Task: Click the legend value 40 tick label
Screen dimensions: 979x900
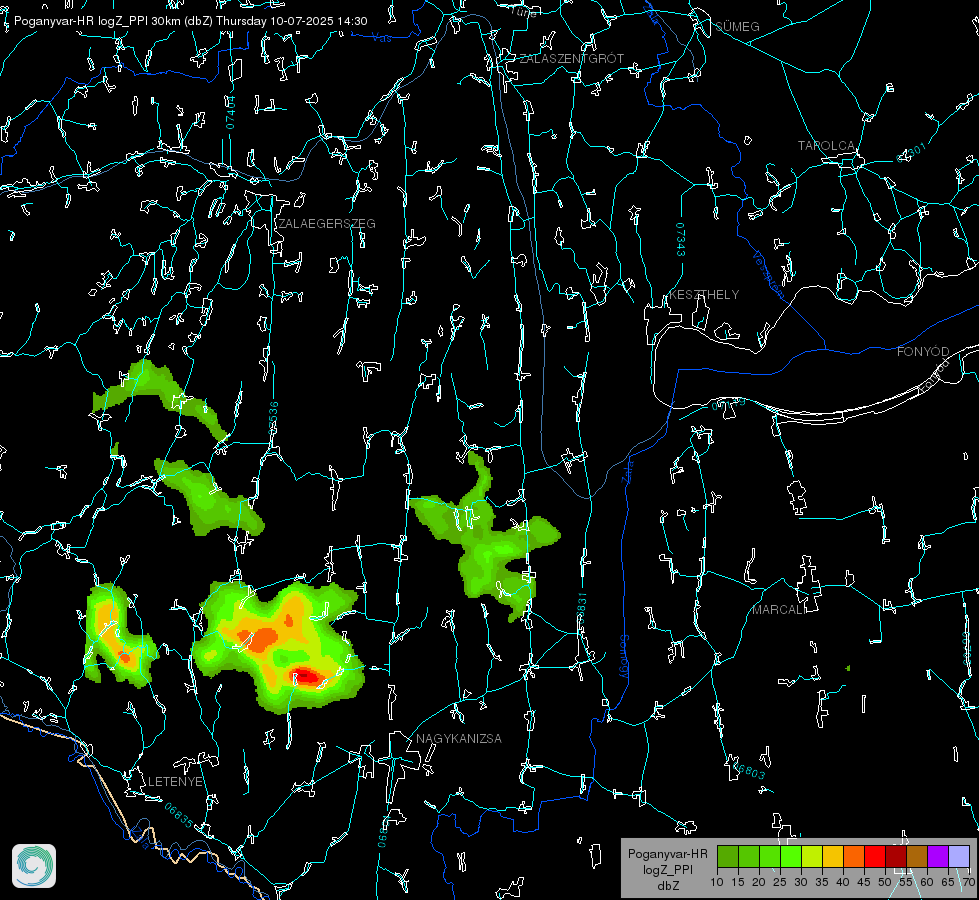Action: 843,882
